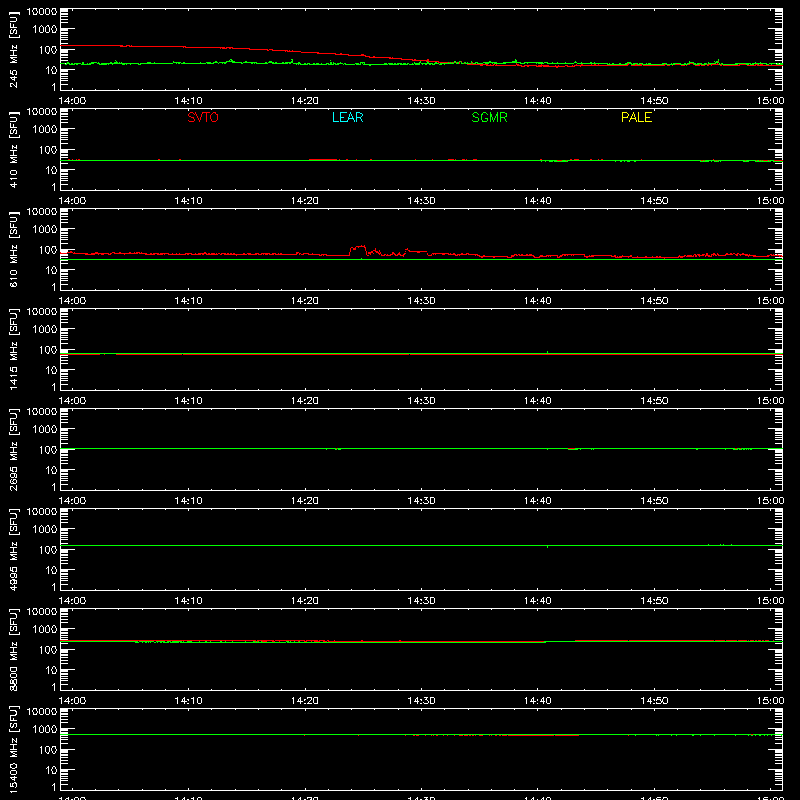
Task: Click 14:10 under the 410 MHz panel
Action: pyautogui.click(x=188, y=201)
